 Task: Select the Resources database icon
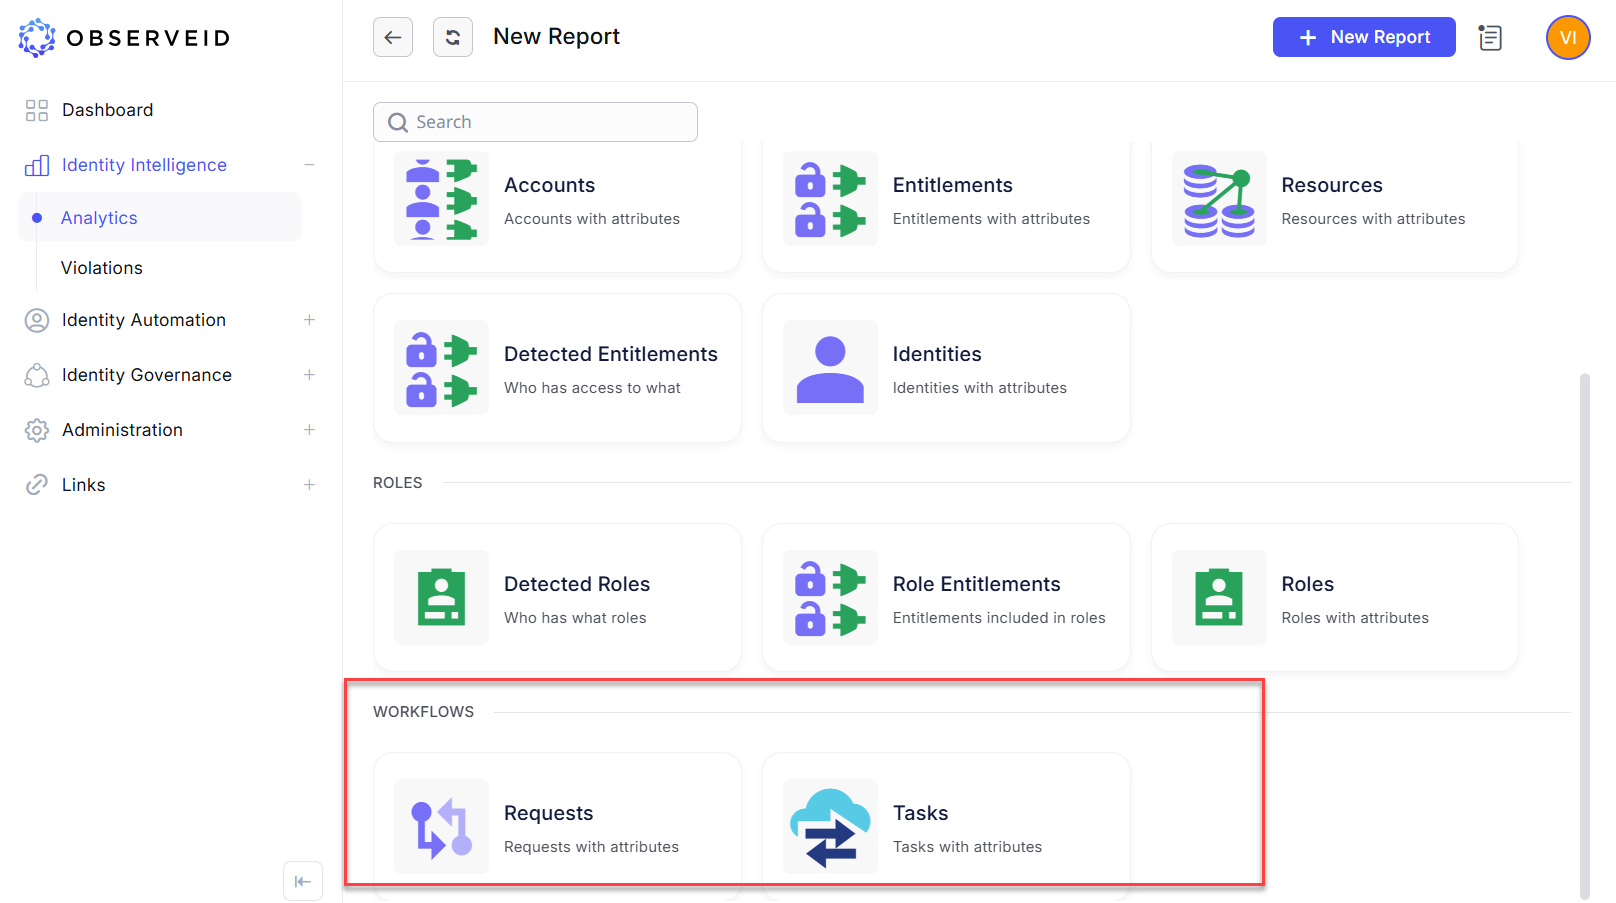point(1219,198)
